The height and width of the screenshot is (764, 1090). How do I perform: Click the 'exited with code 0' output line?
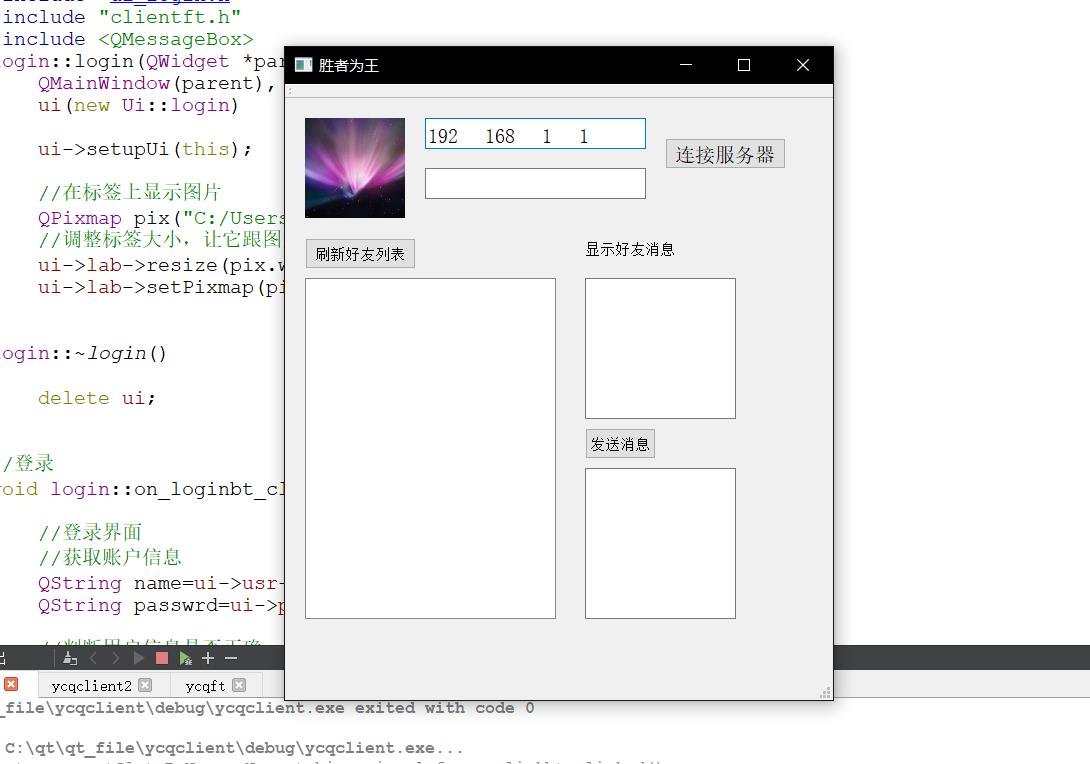pyautogui.click(x=268, y=708)
